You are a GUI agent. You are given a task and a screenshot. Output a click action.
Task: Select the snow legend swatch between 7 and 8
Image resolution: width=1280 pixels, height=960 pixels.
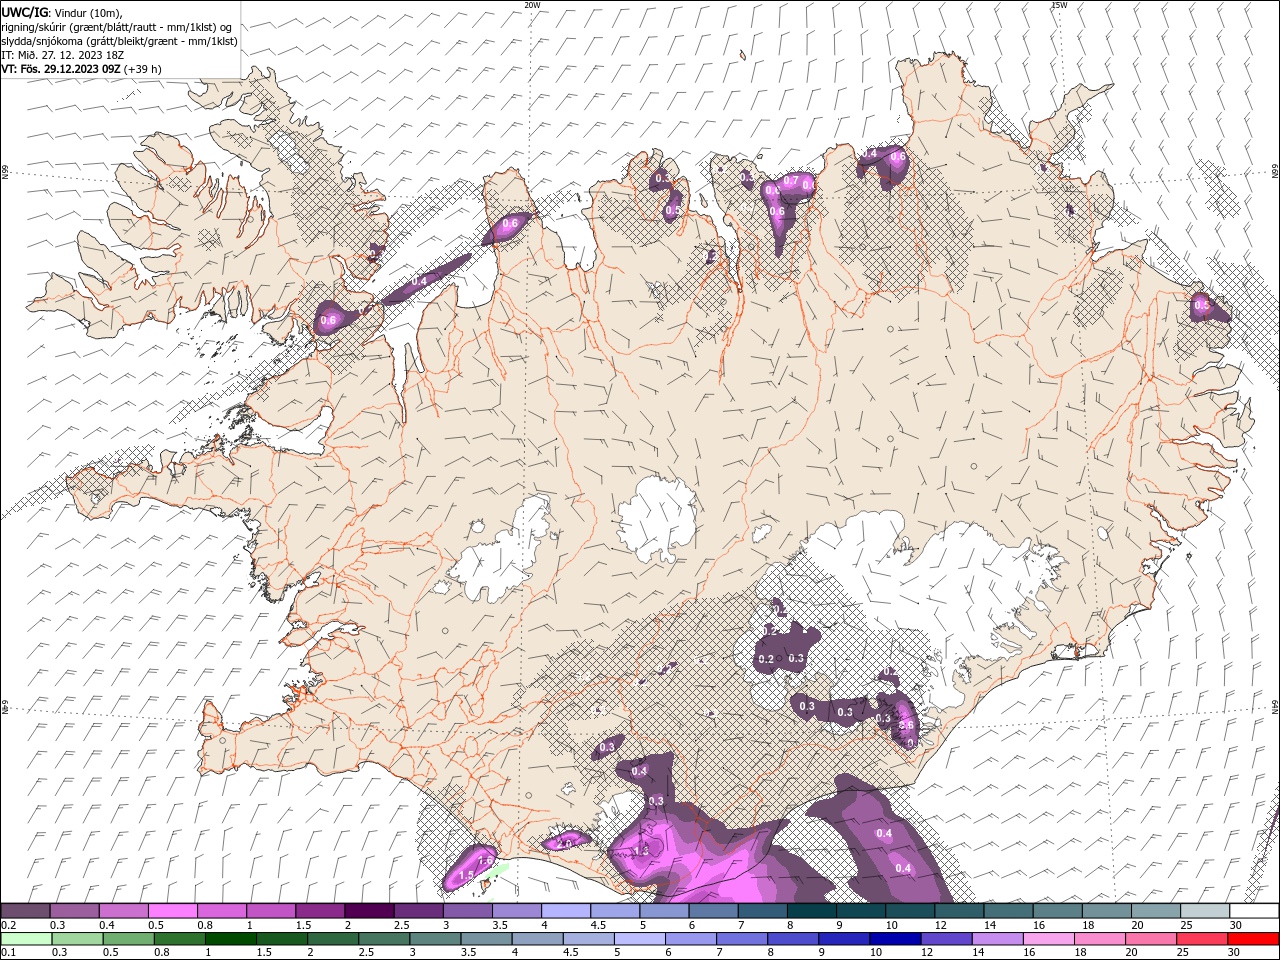click(761, 910)
